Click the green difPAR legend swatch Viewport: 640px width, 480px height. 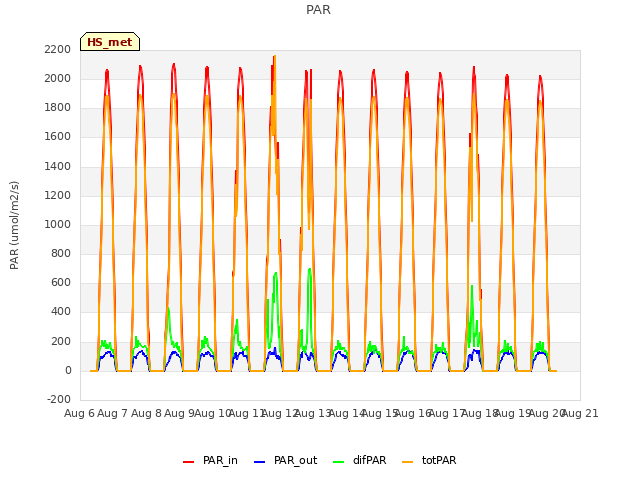tap(339, 462)
